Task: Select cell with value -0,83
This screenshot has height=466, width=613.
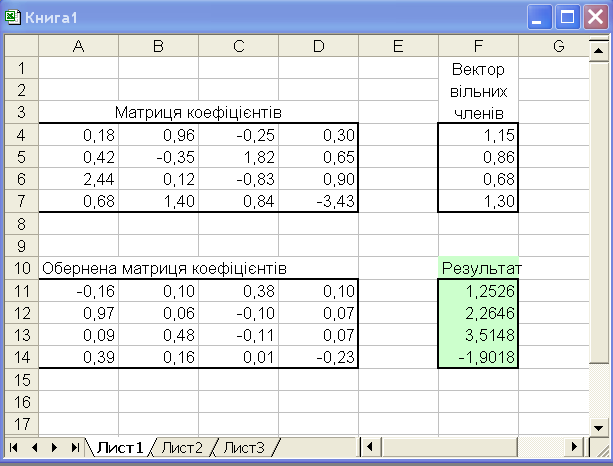Action: click(238, 179)
